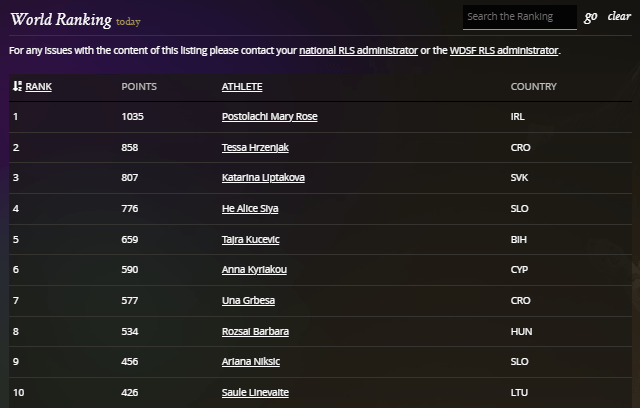Image resolution: width=640 pixels, height=408 pixels.
Task: View Anna Kyriakou's athlete profile
Action: click(256, 270)
